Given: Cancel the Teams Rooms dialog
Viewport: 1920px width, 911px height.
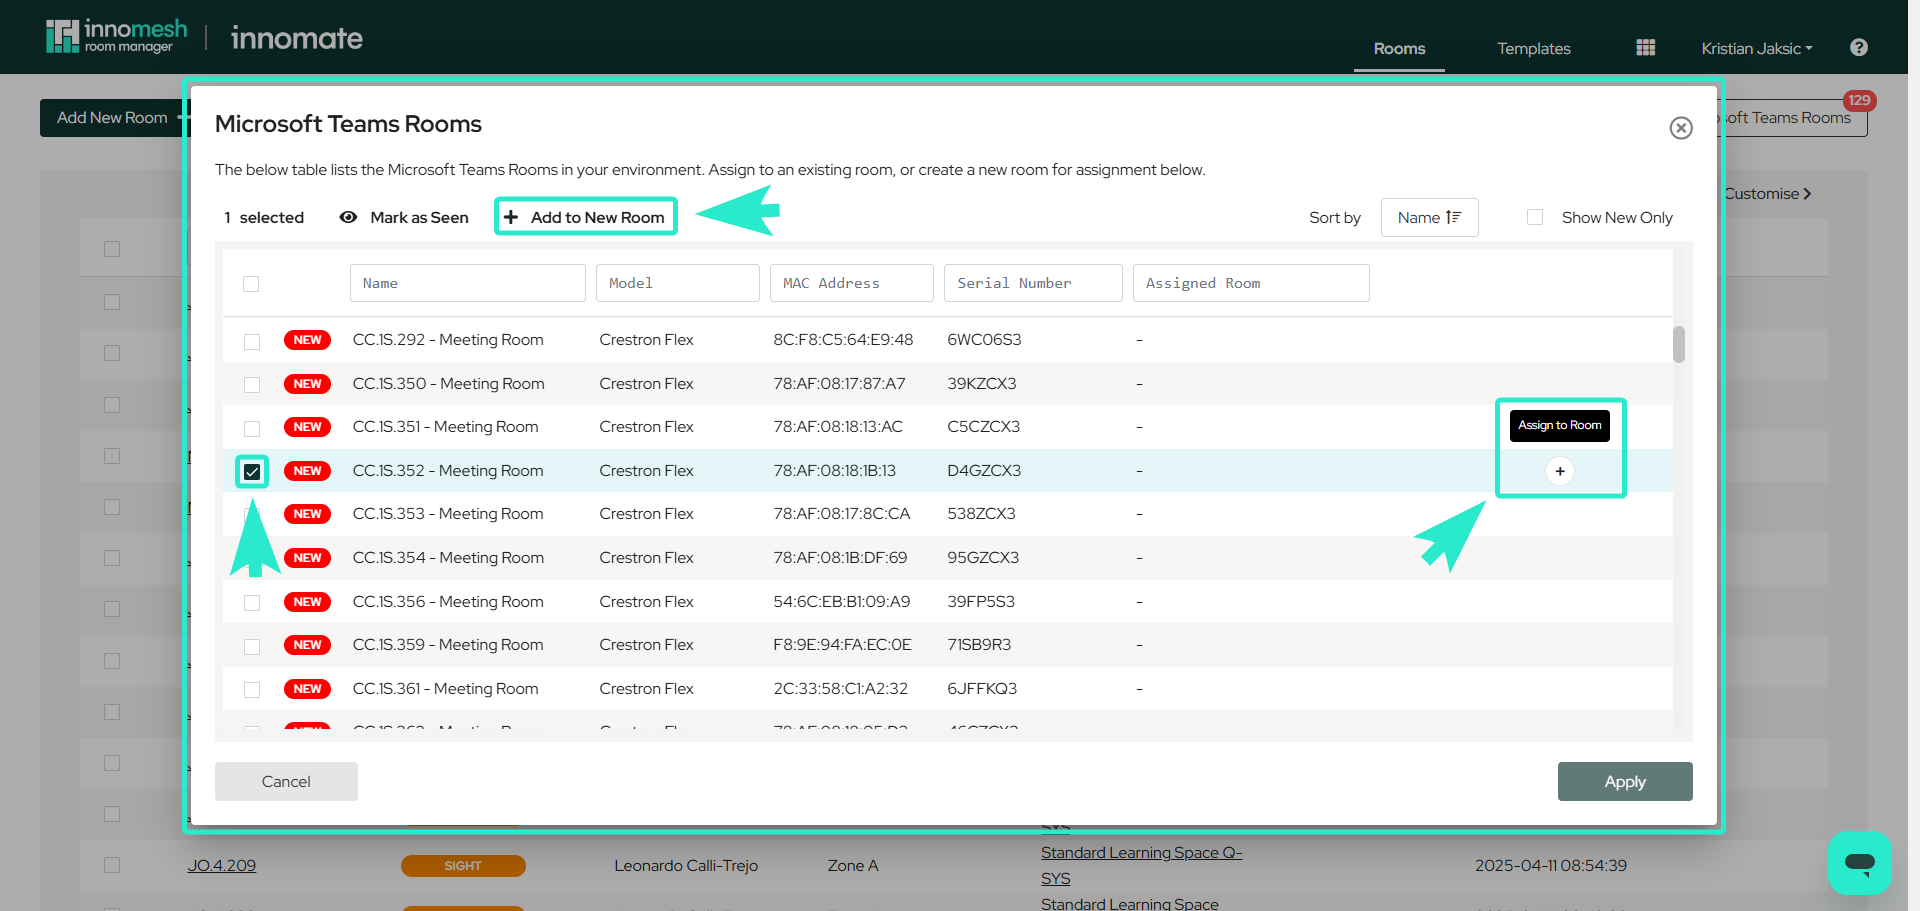Looking at the screenshot, I should click(x=286, y=782).
